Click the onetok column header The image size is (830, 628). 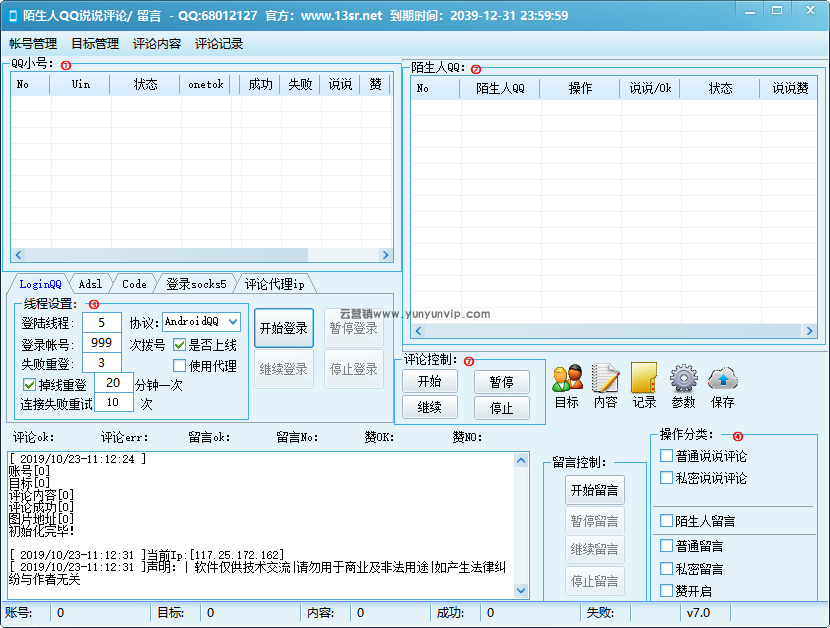[x=206, y=84]
